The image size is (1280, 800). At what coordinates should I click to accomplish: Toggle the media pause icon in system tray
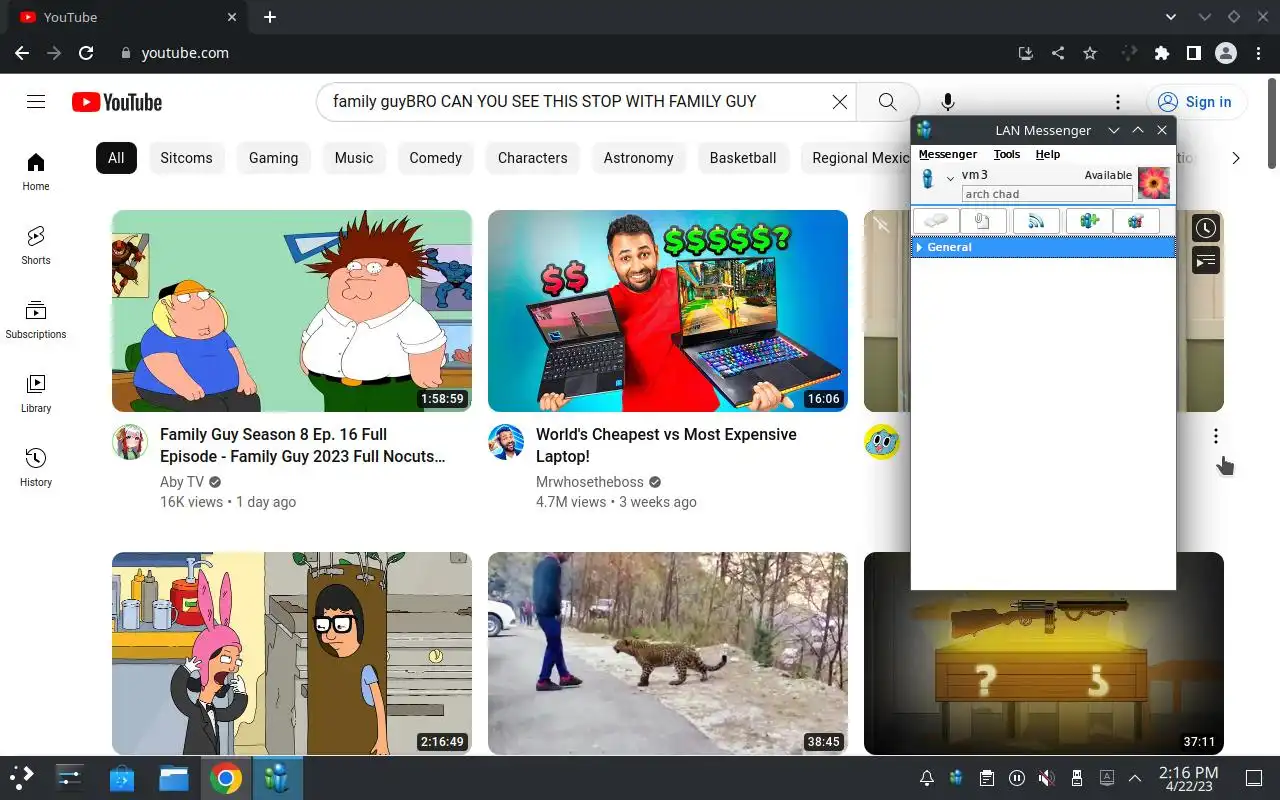tap(1017, 778)
